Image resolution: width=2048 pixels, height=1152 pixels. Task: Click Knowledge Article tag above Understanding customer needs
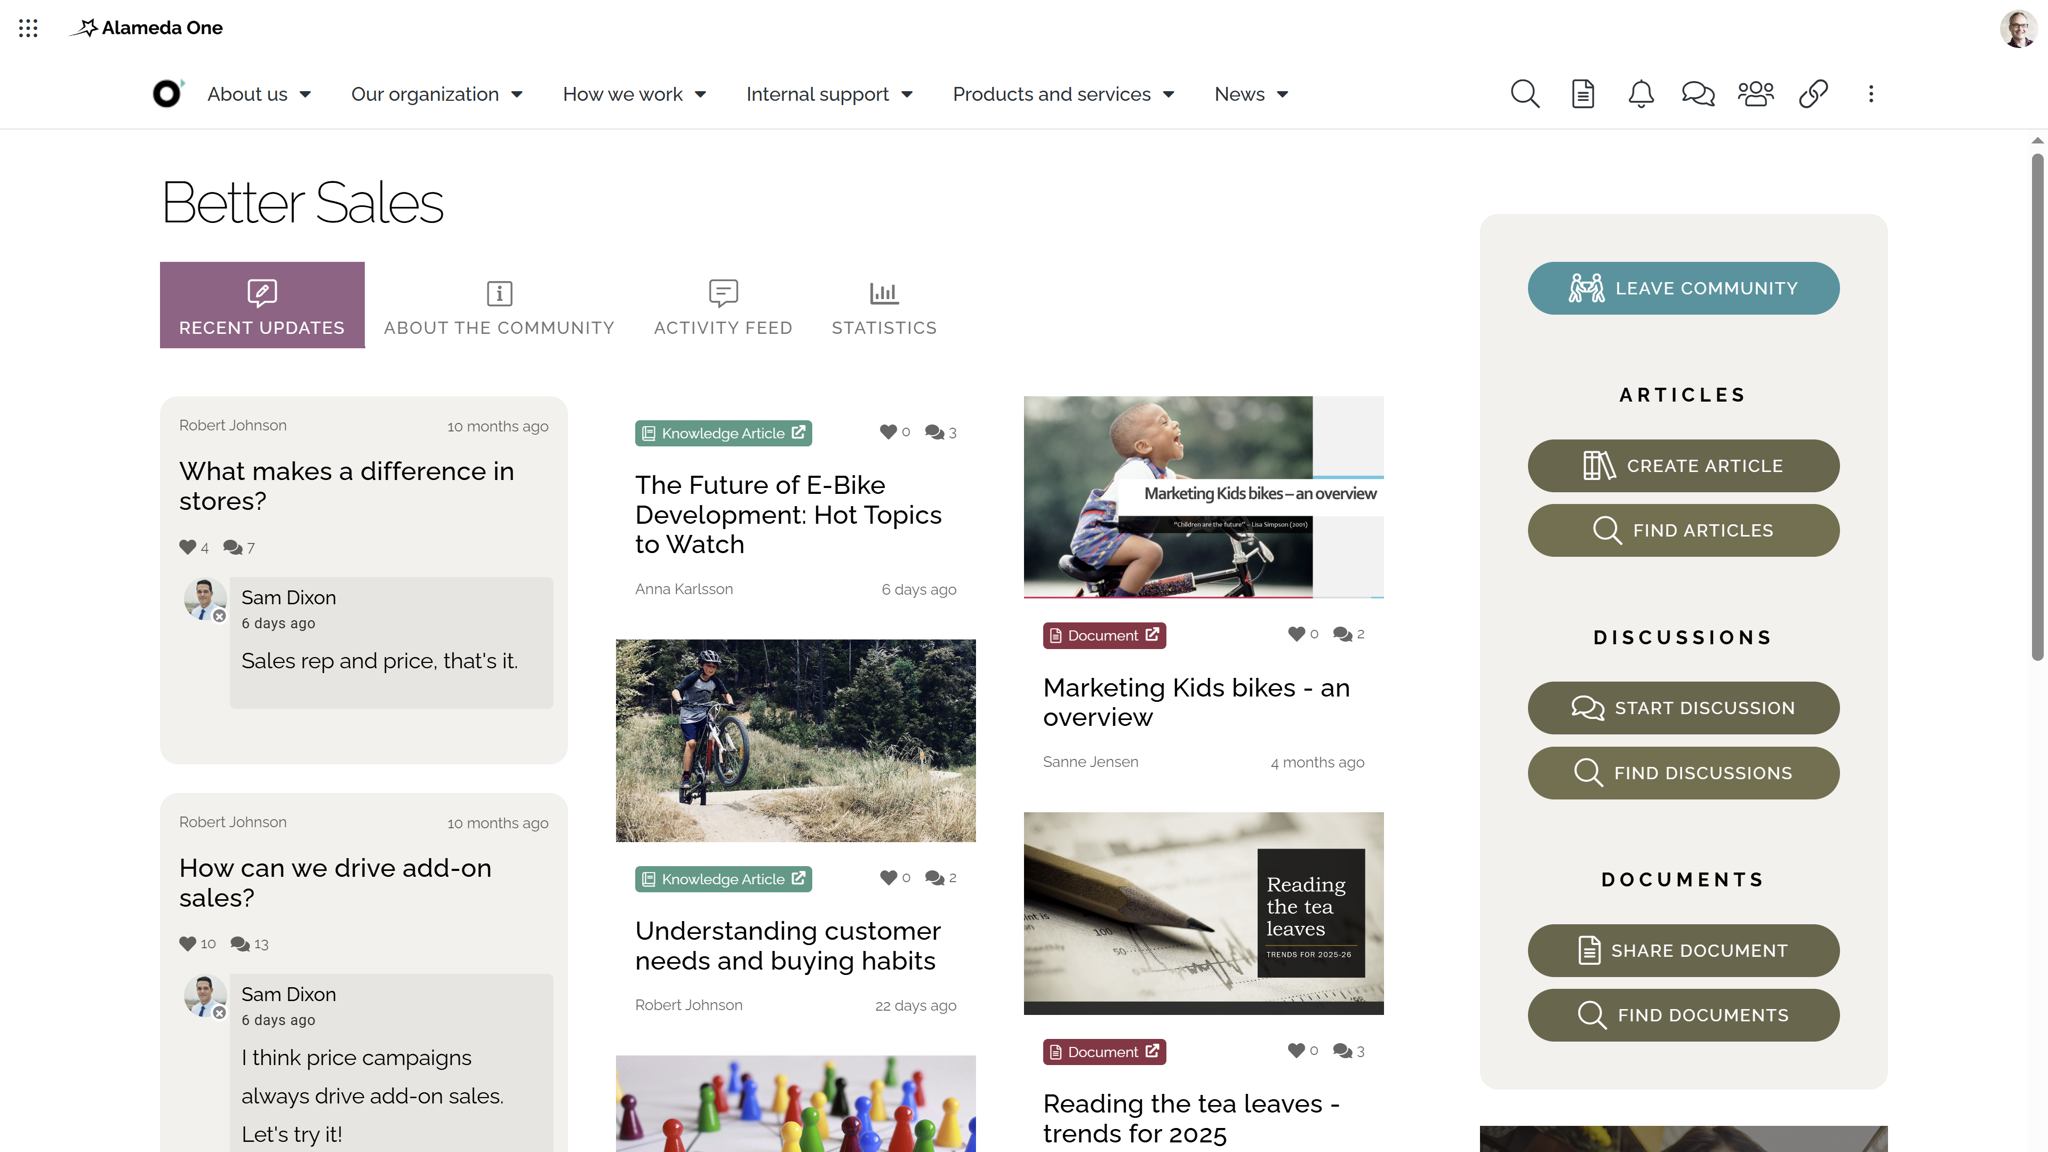(x=723, y=879)
